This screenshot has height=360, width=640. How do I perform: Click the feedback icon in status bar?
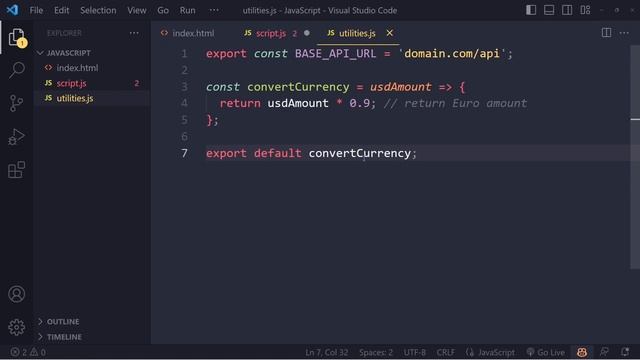coord(604,352)
